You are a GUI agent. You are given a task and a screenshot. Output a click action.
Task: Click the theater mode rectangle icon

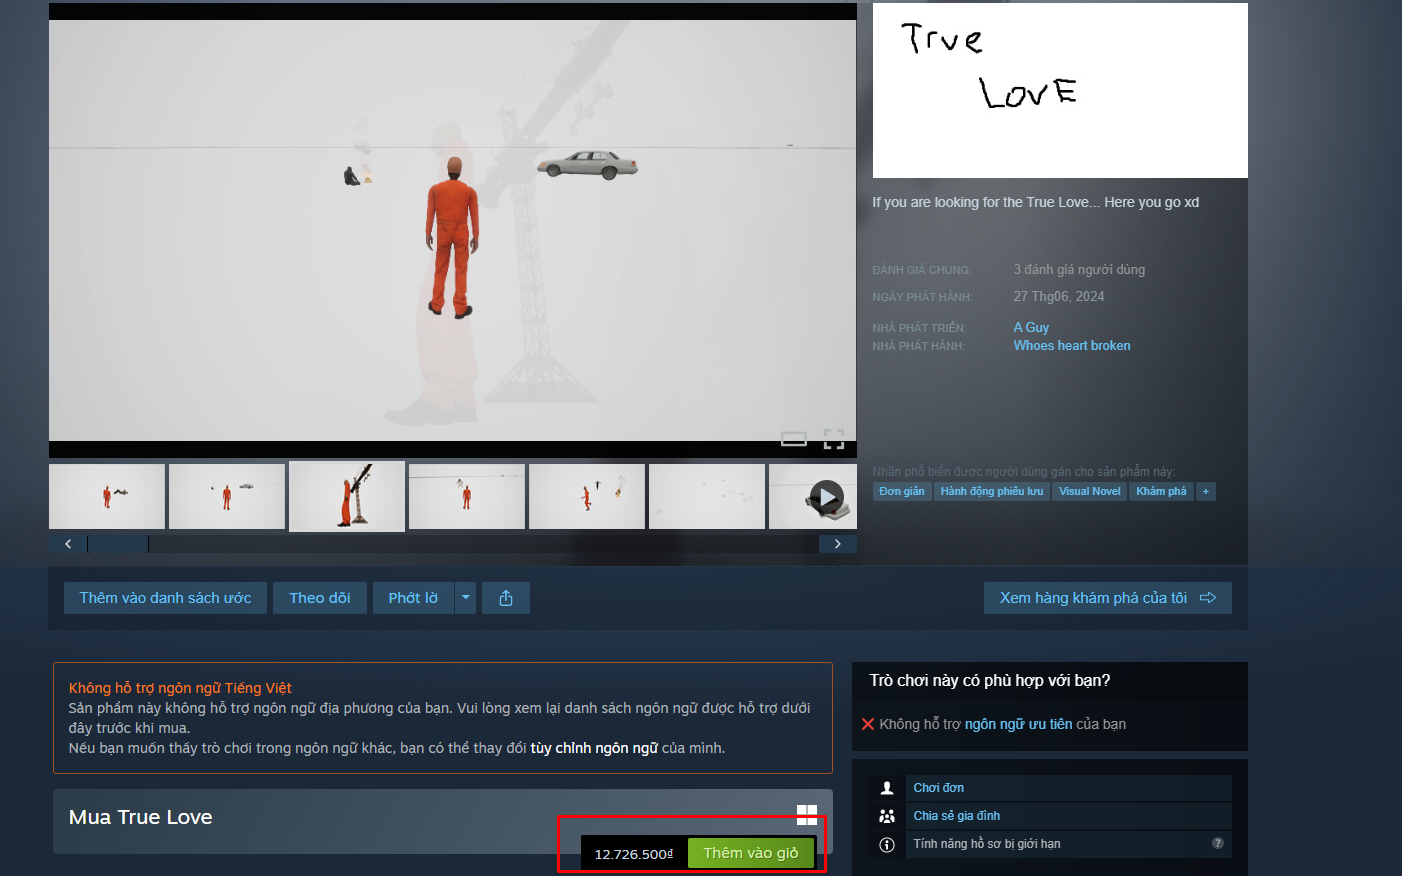tap(794, 439)
